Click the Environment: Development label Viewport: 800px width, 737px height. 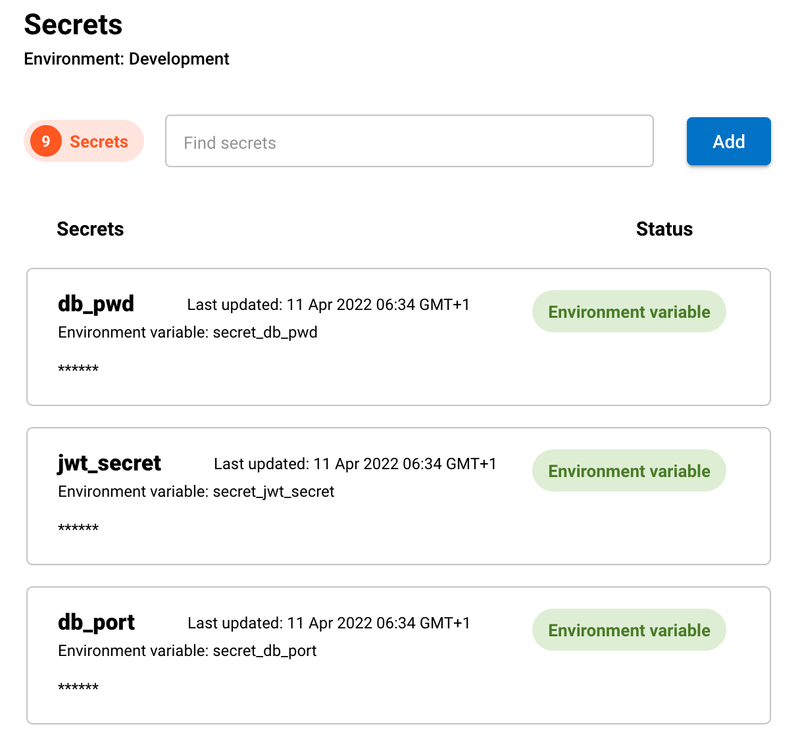point(126,59)
